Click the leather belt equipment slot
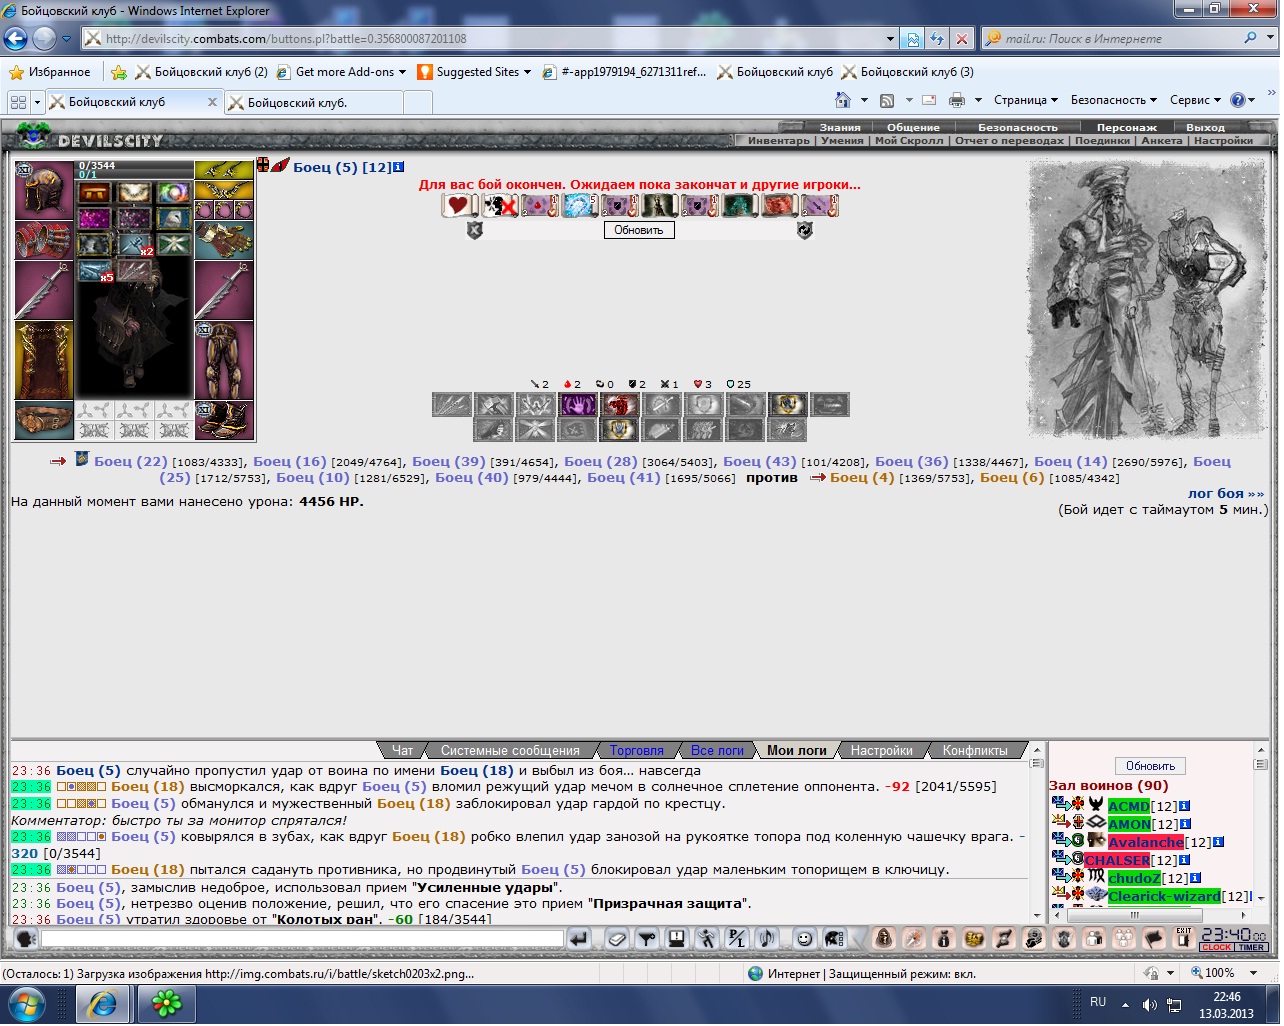 (44, 420)
